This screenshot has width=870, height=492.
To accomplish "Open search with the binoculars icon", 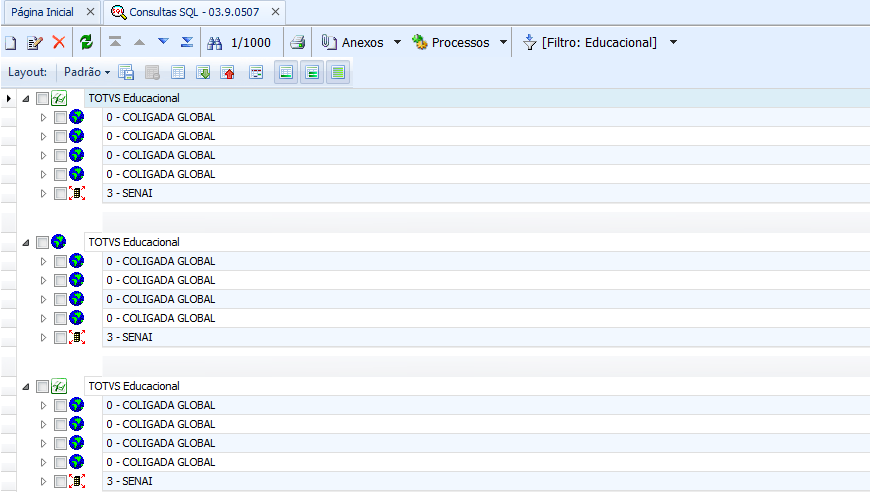I will [x=214, y=43].
